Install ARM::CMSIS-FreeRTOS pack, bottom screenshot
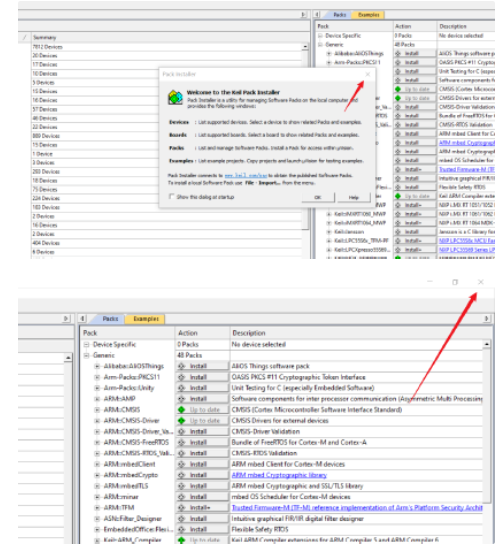495x556 pixels. point(202,443)
